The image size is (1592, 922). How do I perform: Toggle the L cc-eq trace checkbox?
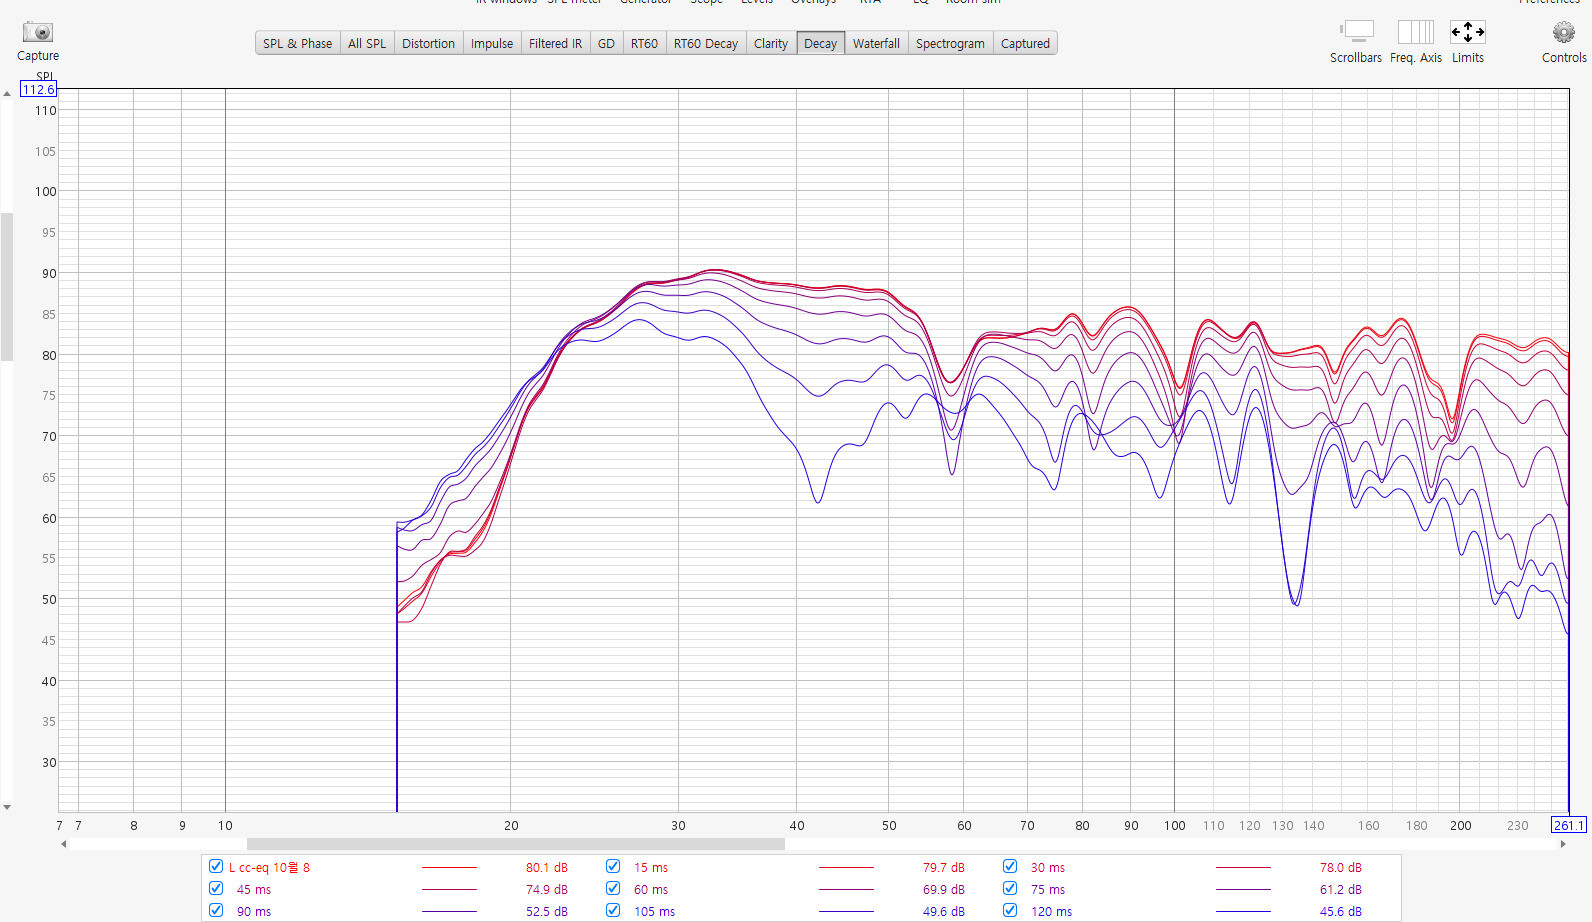tap(216, 866)
